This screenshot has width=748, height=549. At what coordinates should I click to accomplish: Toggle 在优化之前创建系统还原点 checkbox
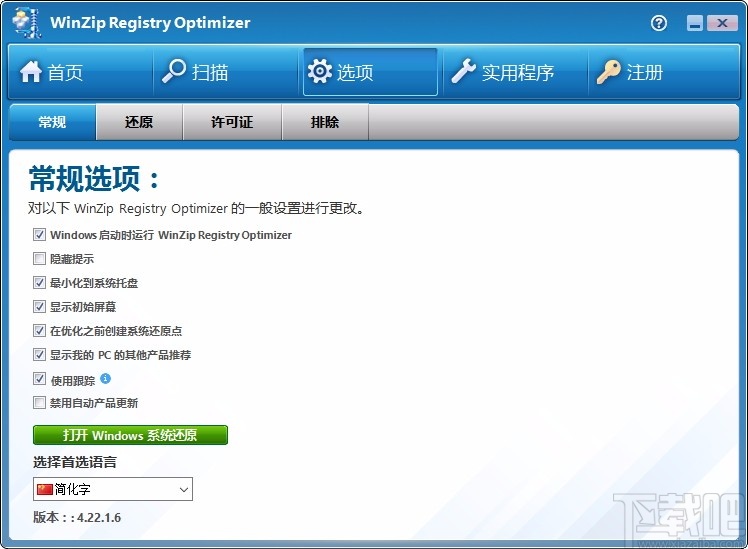(x=39, y=331)
